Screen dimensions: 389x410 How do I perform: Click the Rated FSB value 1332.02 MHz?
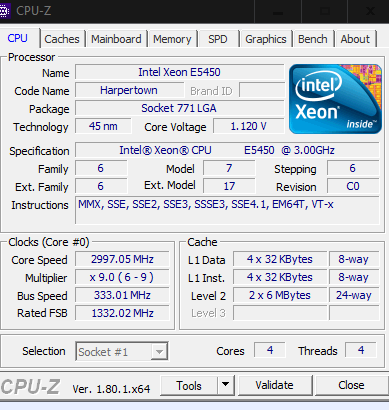122,313
